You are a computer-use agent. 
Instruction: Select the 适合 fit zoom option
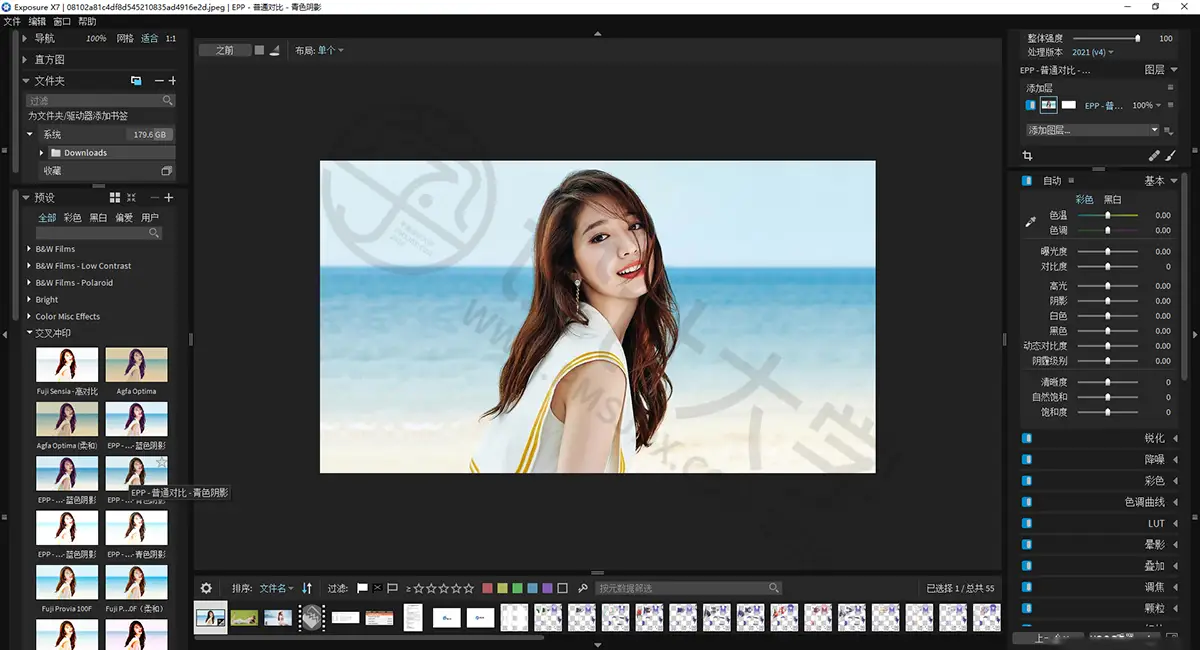(x=149, y=38)
